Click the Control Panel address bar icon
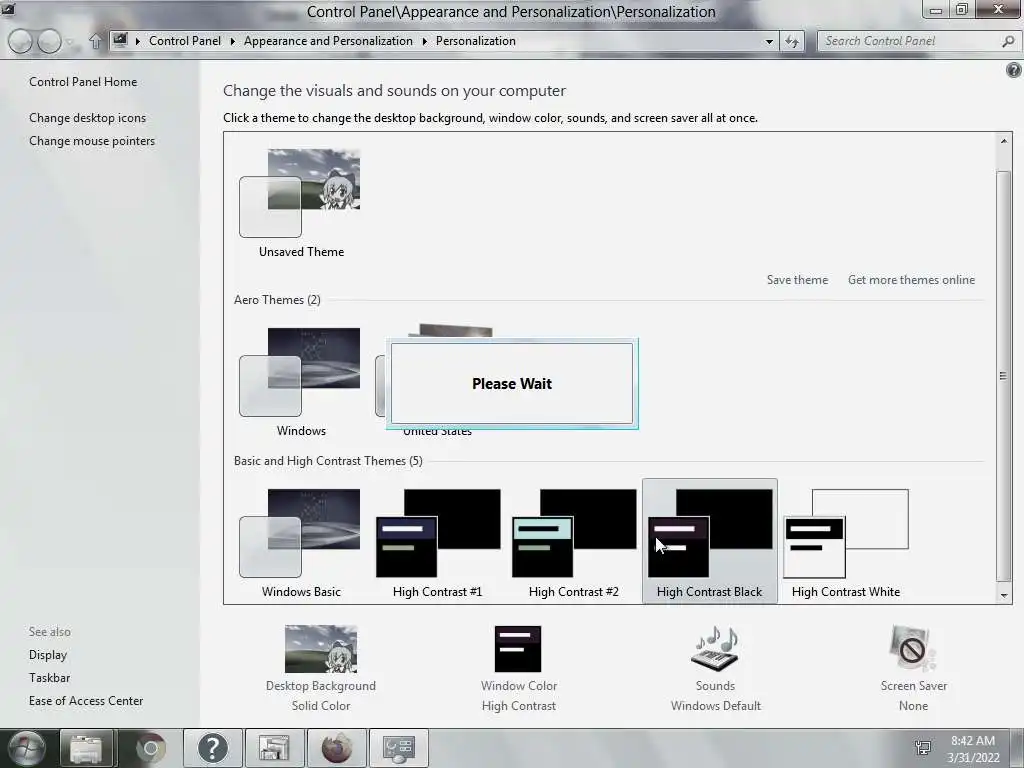Viewport: 1024px width, 768px height. tap(120, 40)
